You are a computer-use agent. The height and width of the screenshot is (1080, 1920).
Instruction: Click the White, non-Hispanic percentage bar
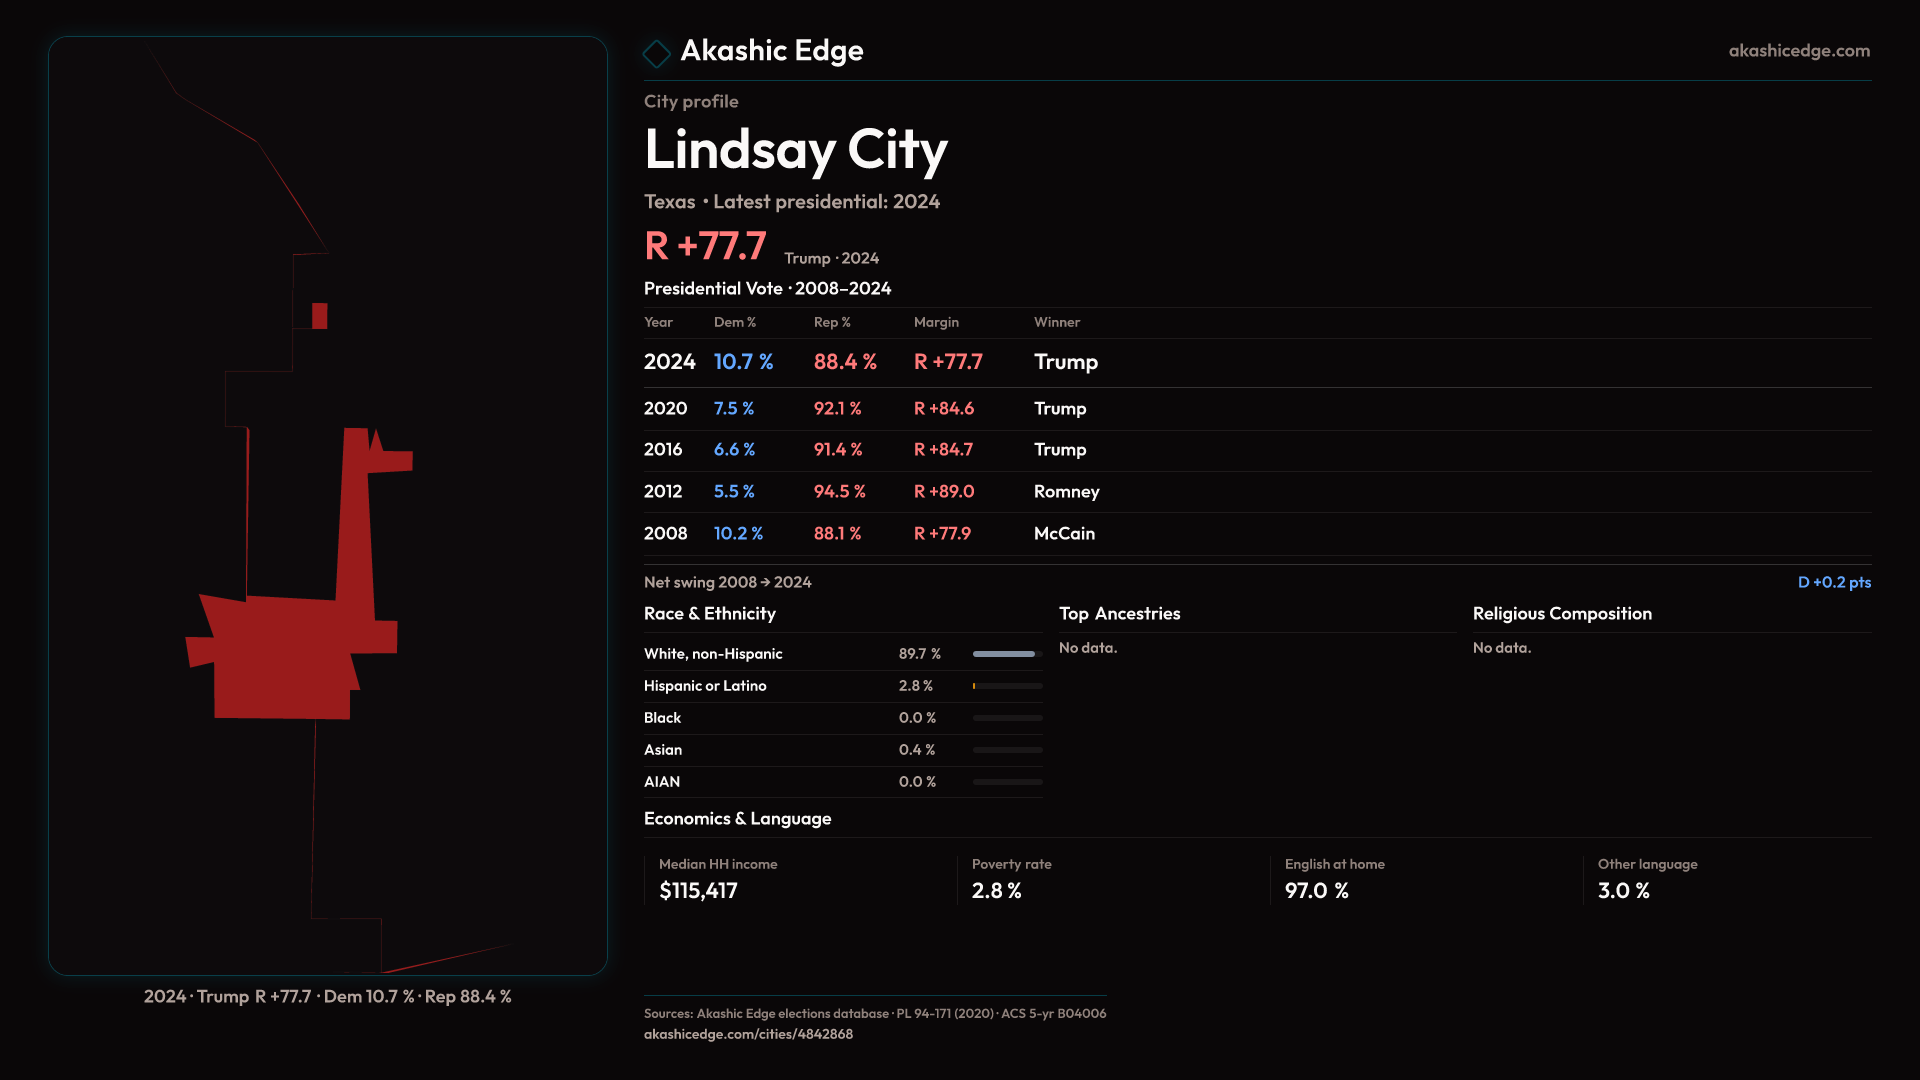coord(1006,654)
